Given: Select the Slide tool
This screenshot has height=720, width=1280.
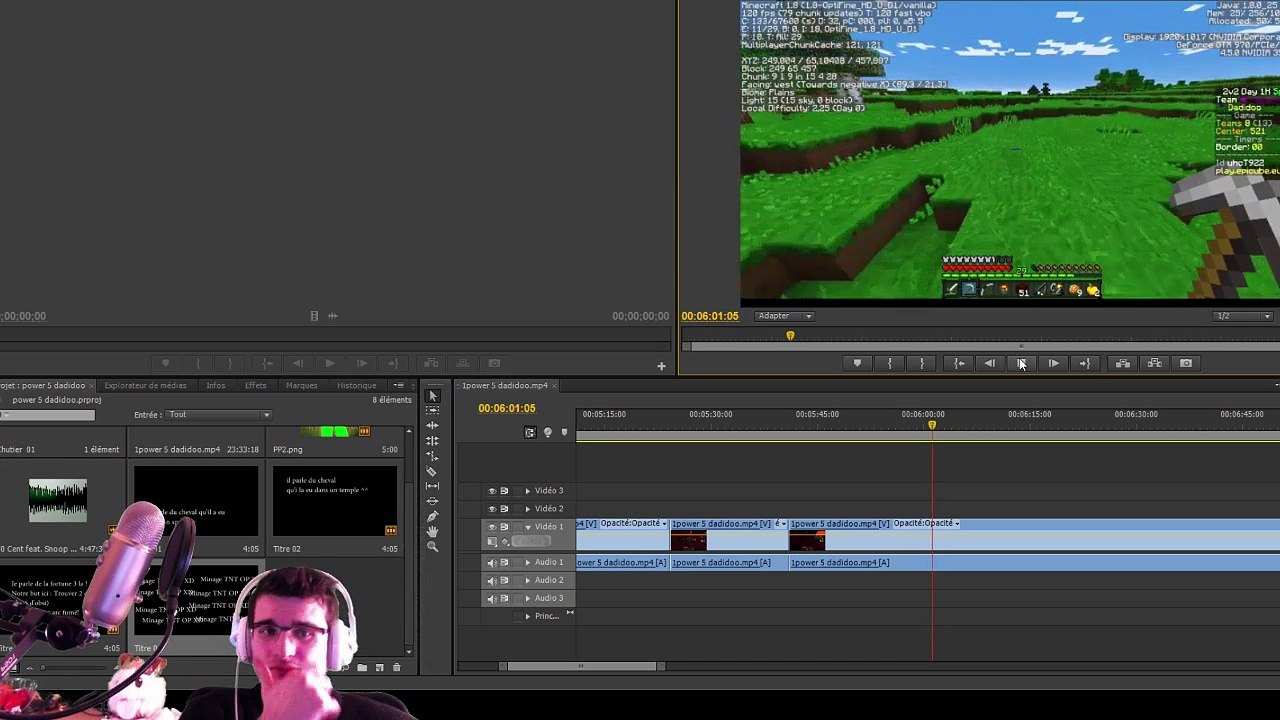Looking at the screenshot, I should click(x=433, y=501).
